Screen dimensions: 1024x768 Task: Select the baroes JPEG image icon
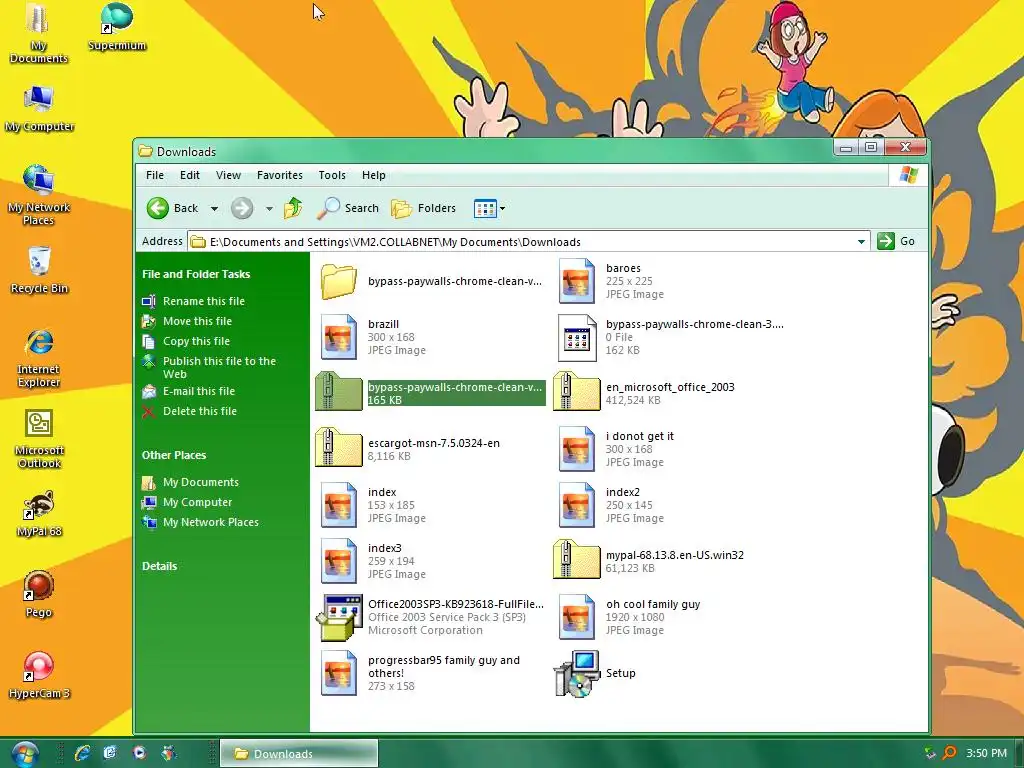pyautogui.click(x=577, y=281)
